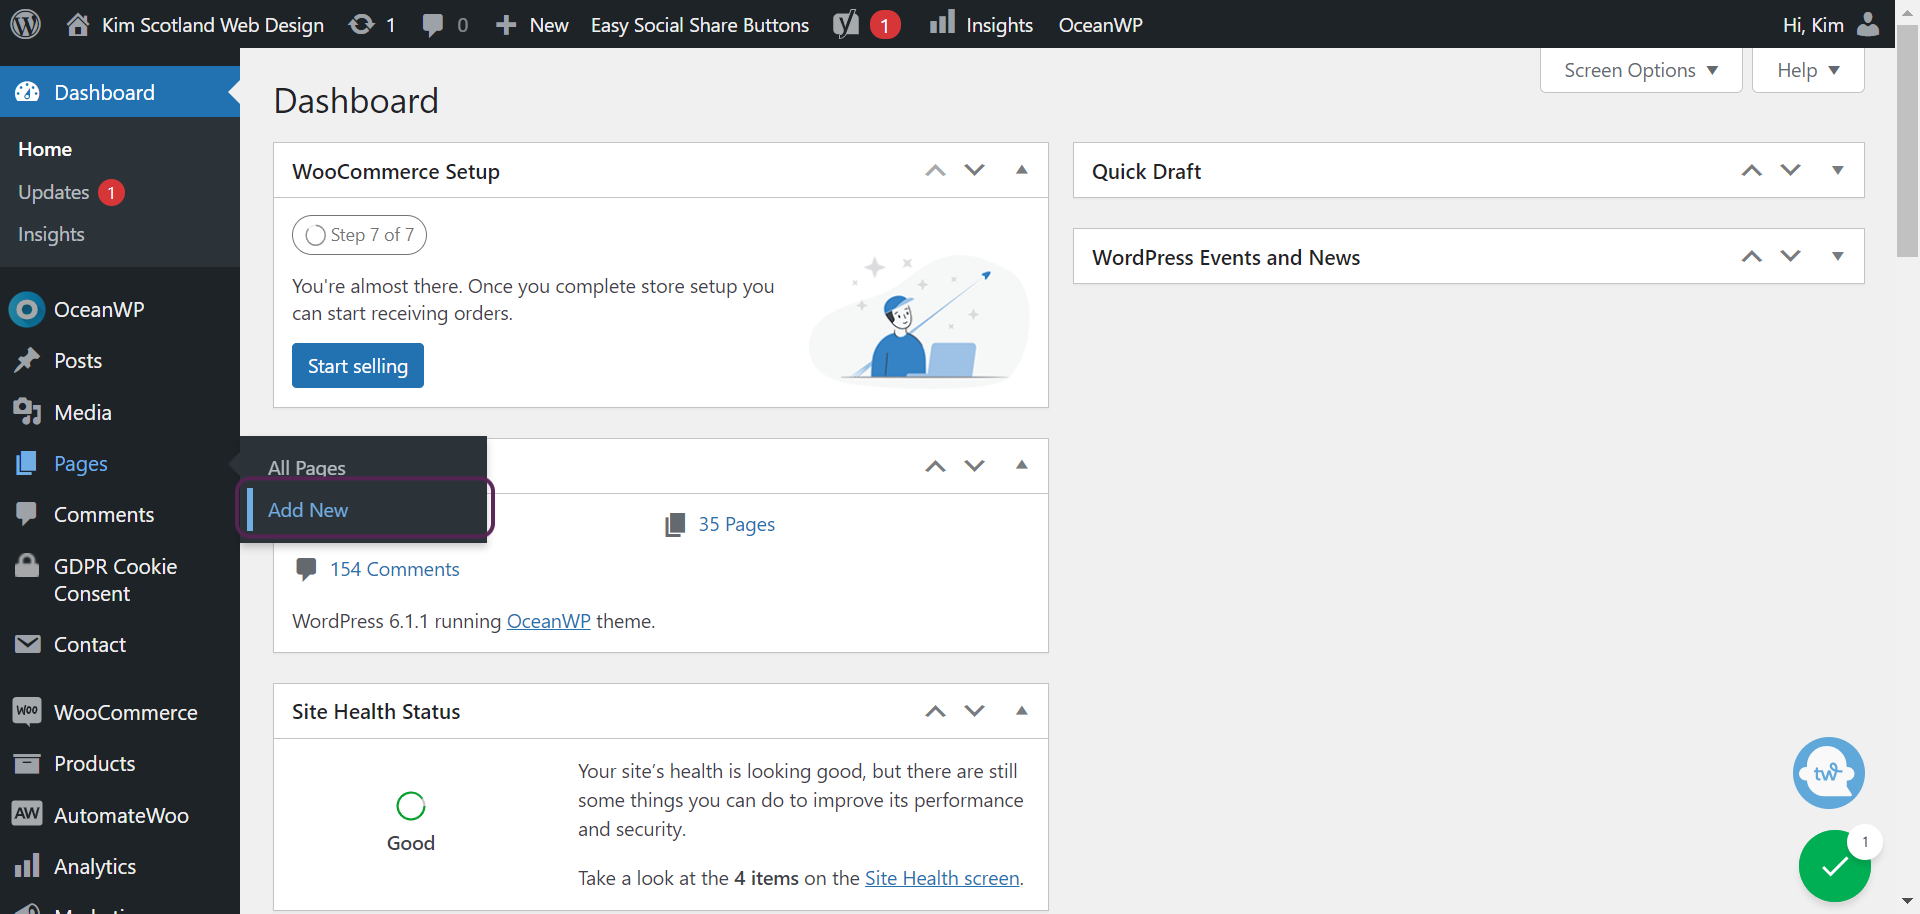Click the Products sidebar icon

click(x=27, y=763)
